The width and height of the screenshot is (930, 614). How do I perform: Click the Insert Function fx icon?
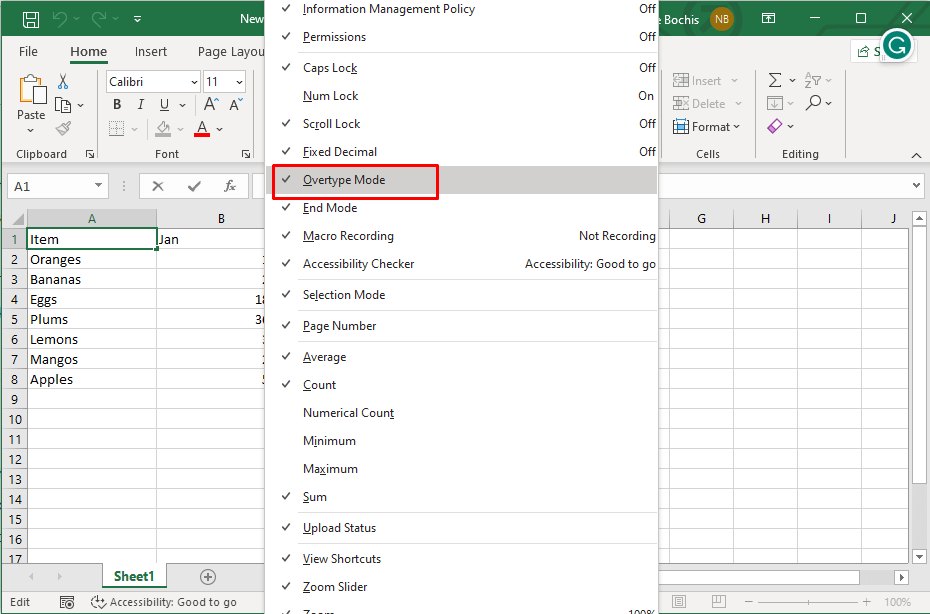[x=229, y=186]
